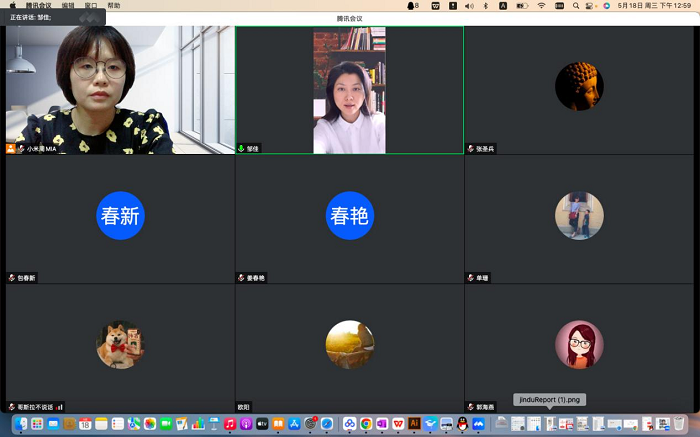Select 小米粥MIA's video tile
700x437 pixels.
click(119, 89)
